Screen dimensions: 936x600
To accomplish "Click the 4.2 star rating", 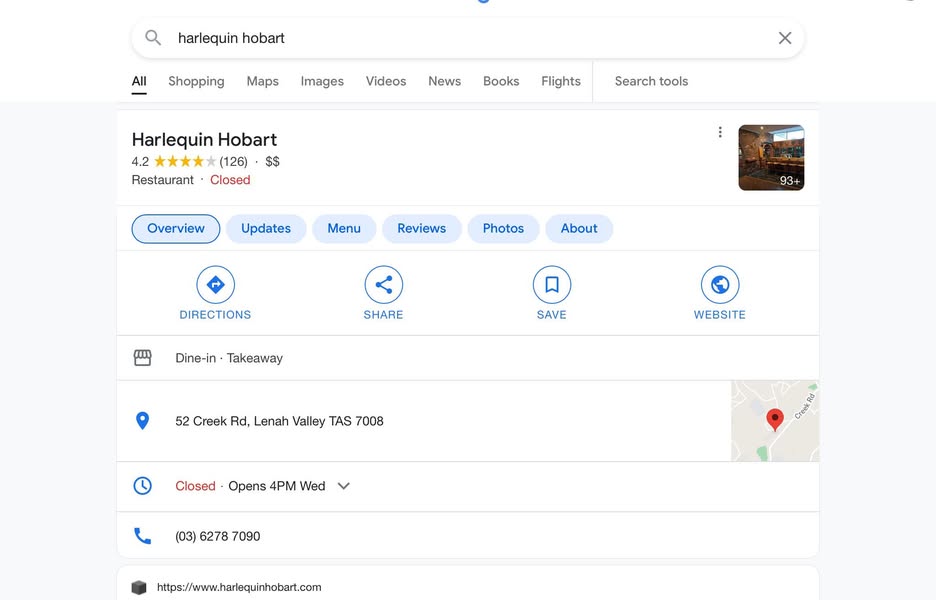I will [x=173, y=162].
